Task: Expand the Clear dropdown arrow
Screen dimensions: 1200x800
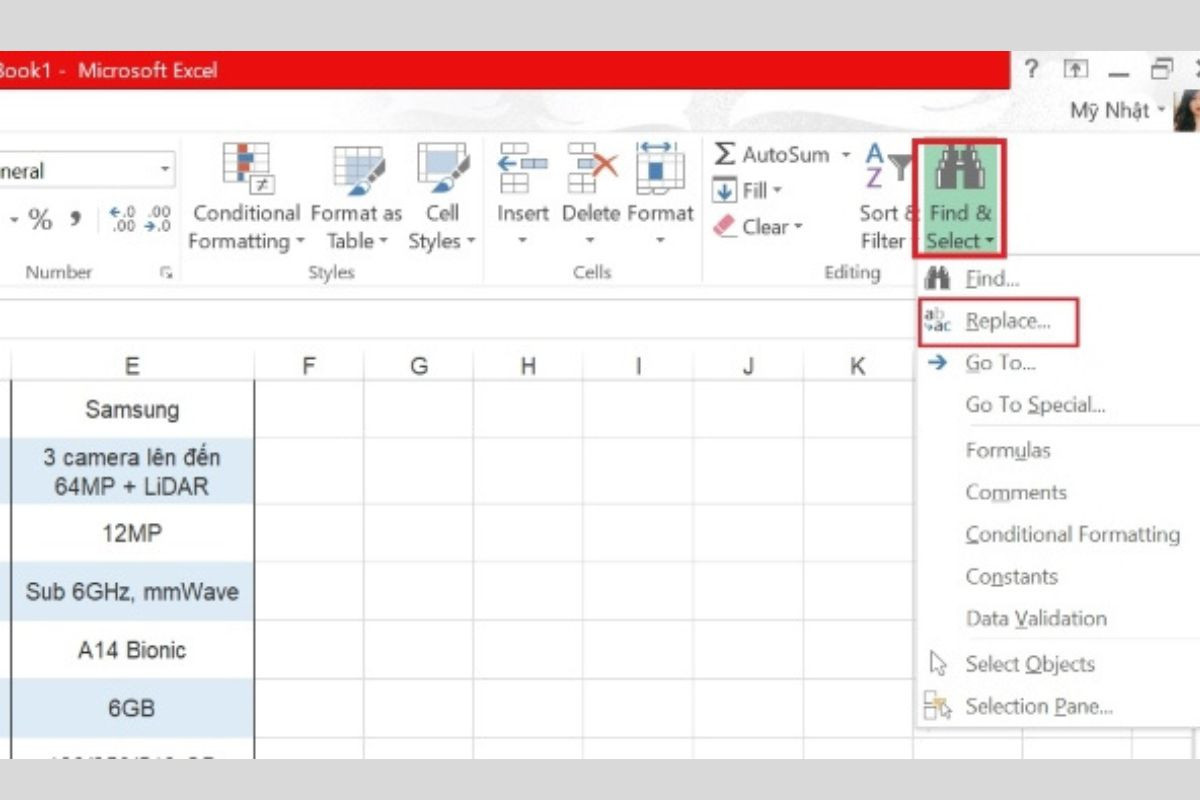Action: [x=798, y=227]
